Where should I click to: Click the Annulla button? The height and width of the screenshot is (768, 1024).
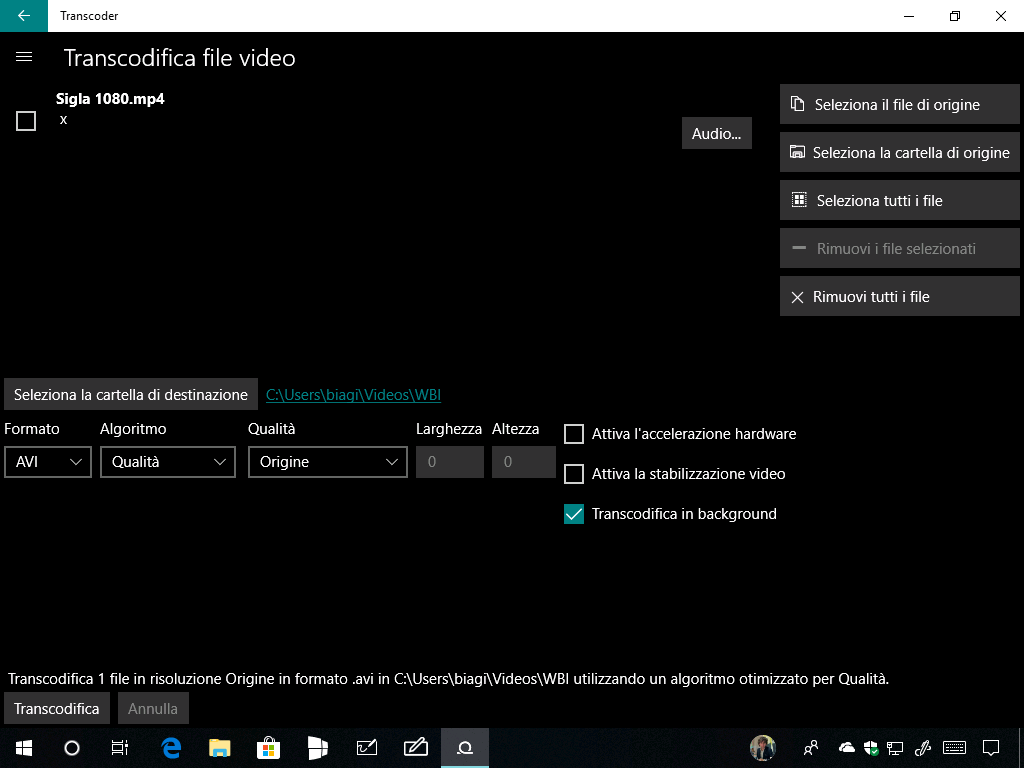tap(153, 709)
